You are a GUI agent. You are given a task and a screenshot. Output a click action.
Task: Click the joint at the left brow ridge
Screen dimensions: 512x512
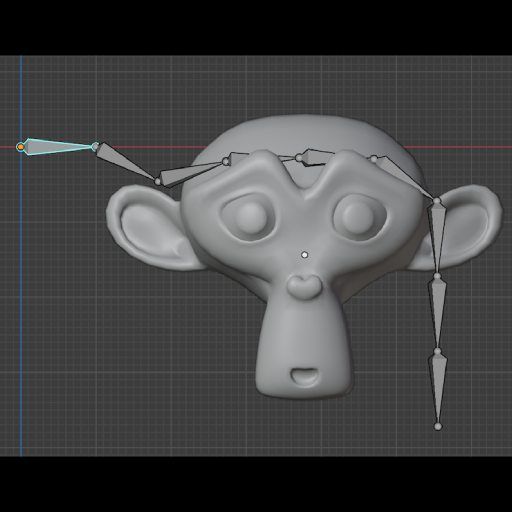pos(226,161)
